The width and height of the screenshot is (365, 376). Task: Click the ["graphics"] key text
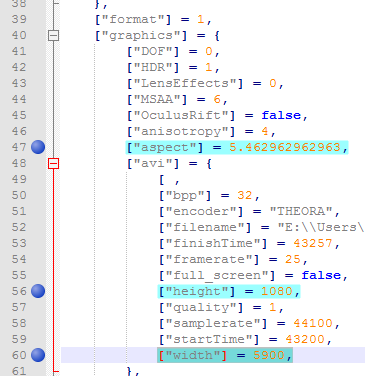(x=141, y=35)
